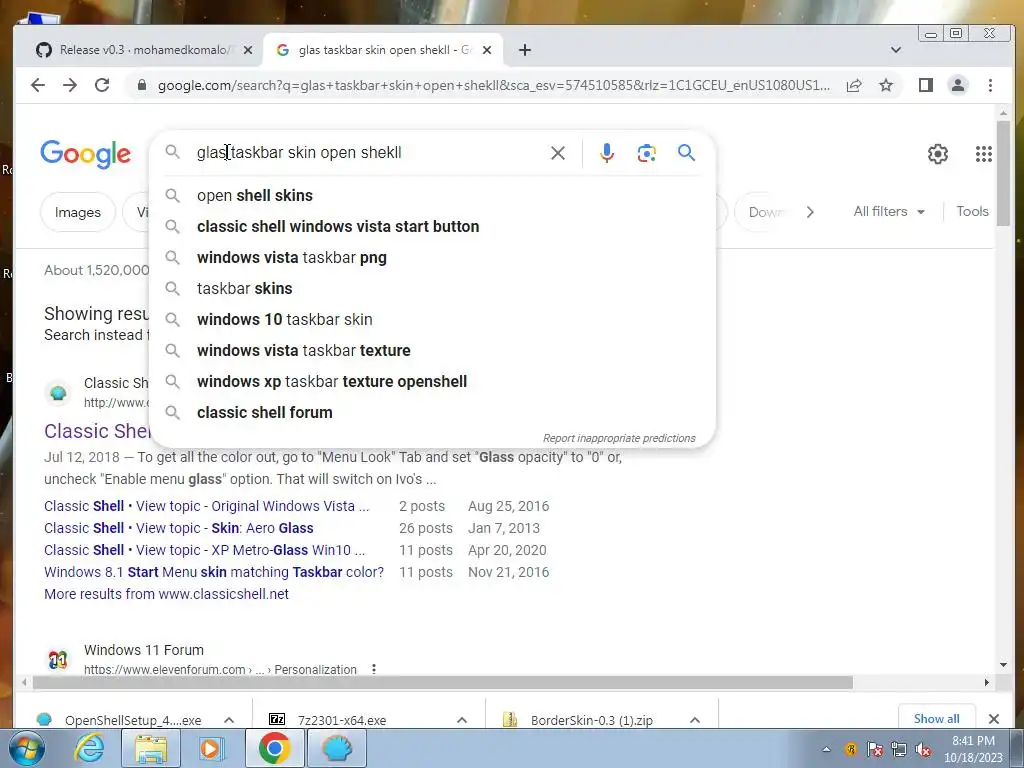Choose suggestion windows vista taskbar texture
The width and height of the screenshot is (1024, 768).
[x=432, y=351]
